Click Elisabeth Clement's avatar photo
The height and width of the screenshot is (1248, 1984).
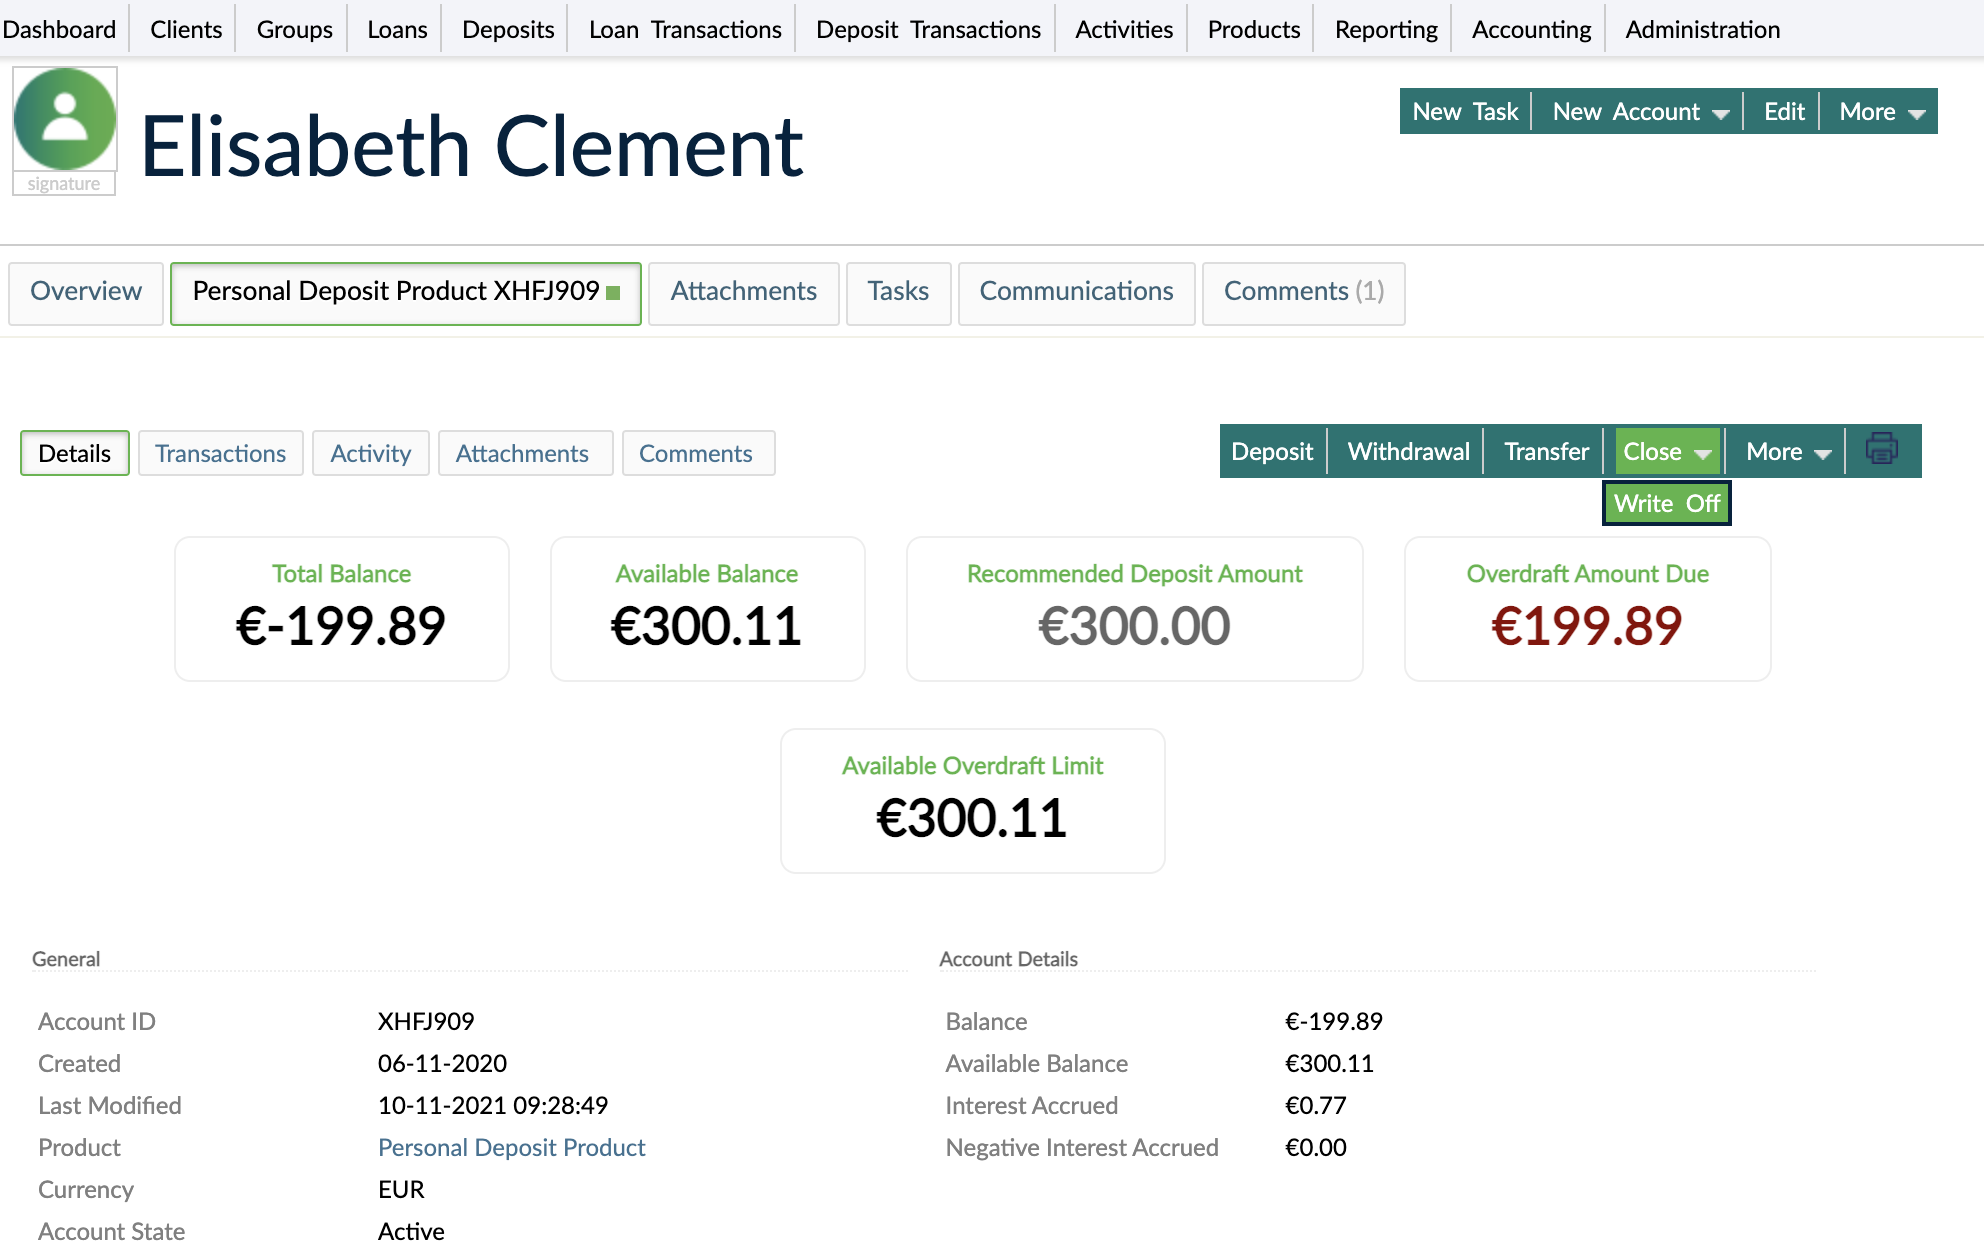[x=64, y=120]
